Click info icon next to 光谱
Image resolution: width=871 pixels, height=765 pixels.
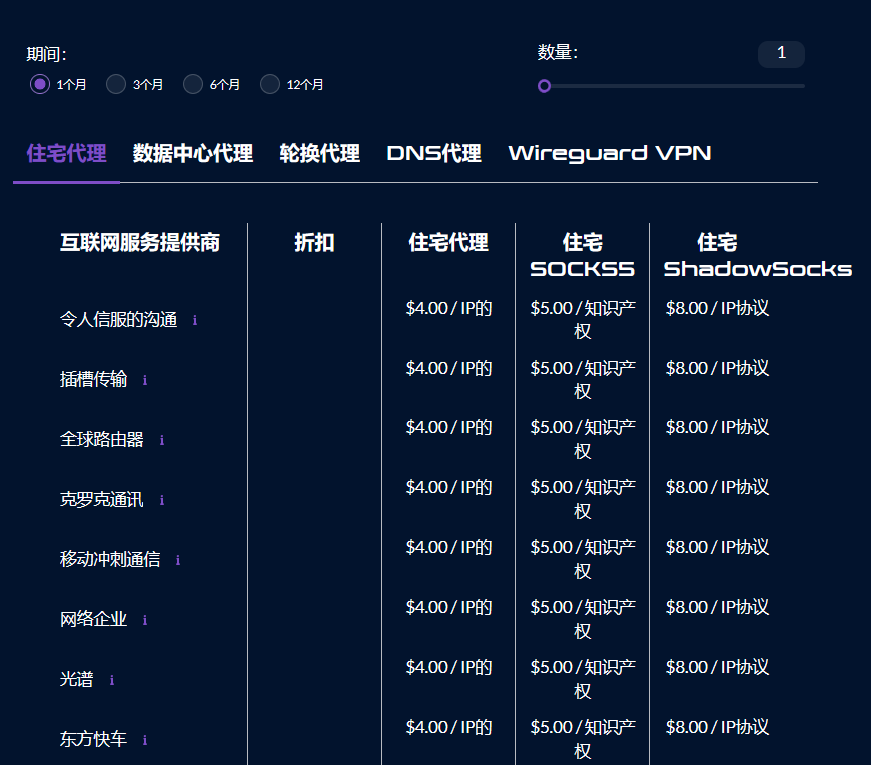click(x=112, y=680)
